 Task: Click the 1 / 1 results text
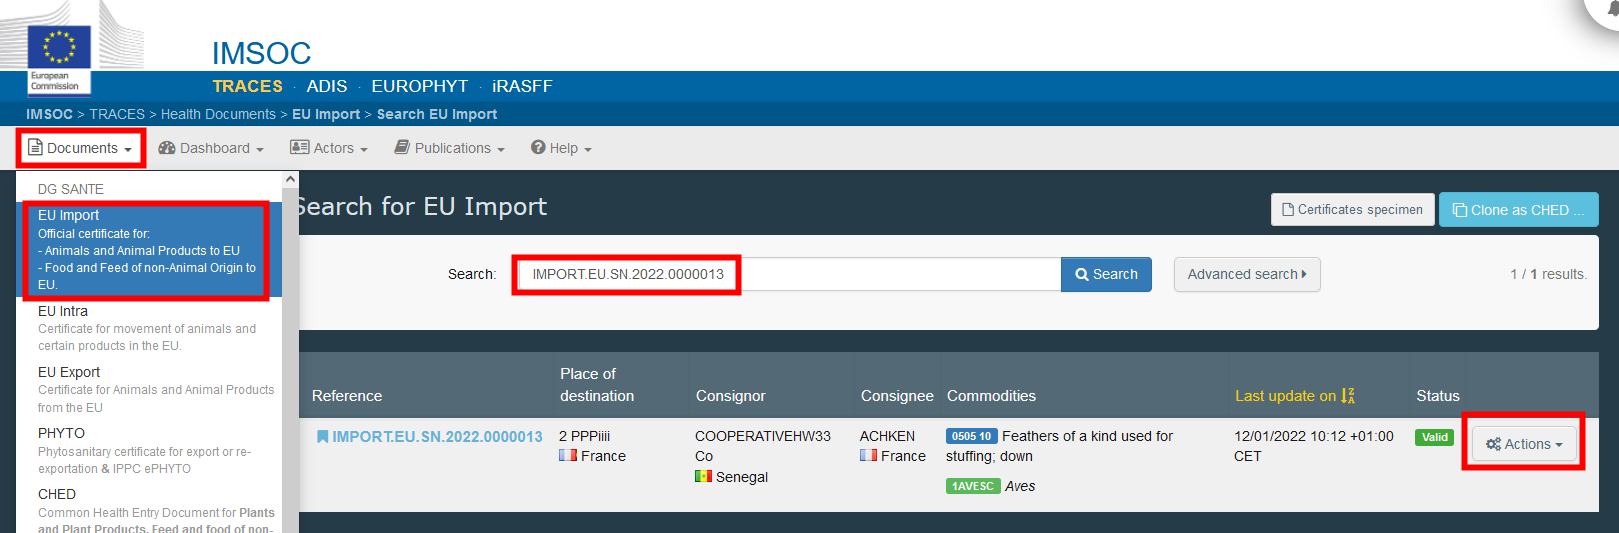click(x=1548, y=274)
